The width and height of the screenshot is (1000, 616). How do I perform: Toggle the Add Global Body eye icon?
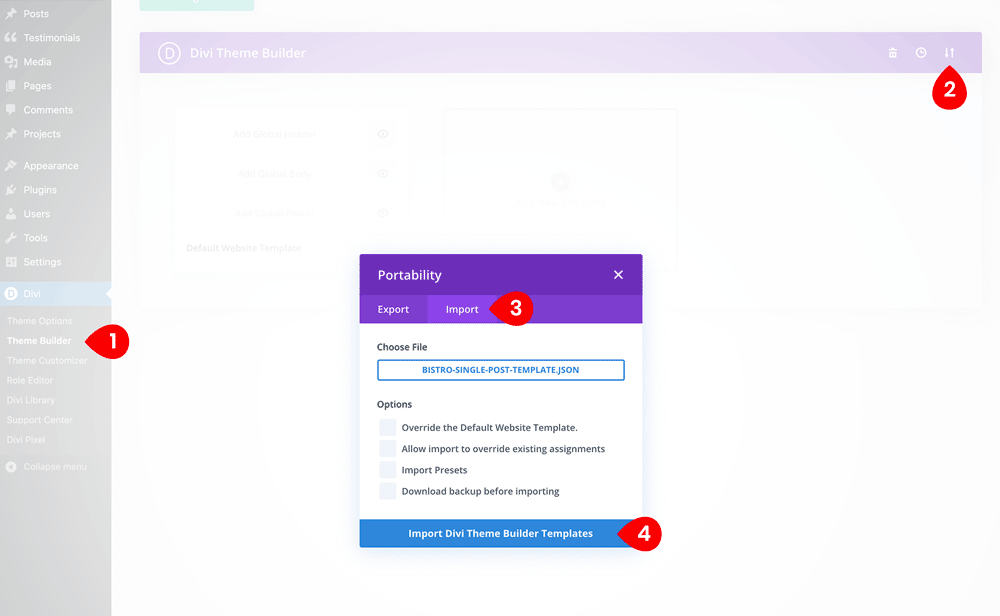(x=382, y=173)
